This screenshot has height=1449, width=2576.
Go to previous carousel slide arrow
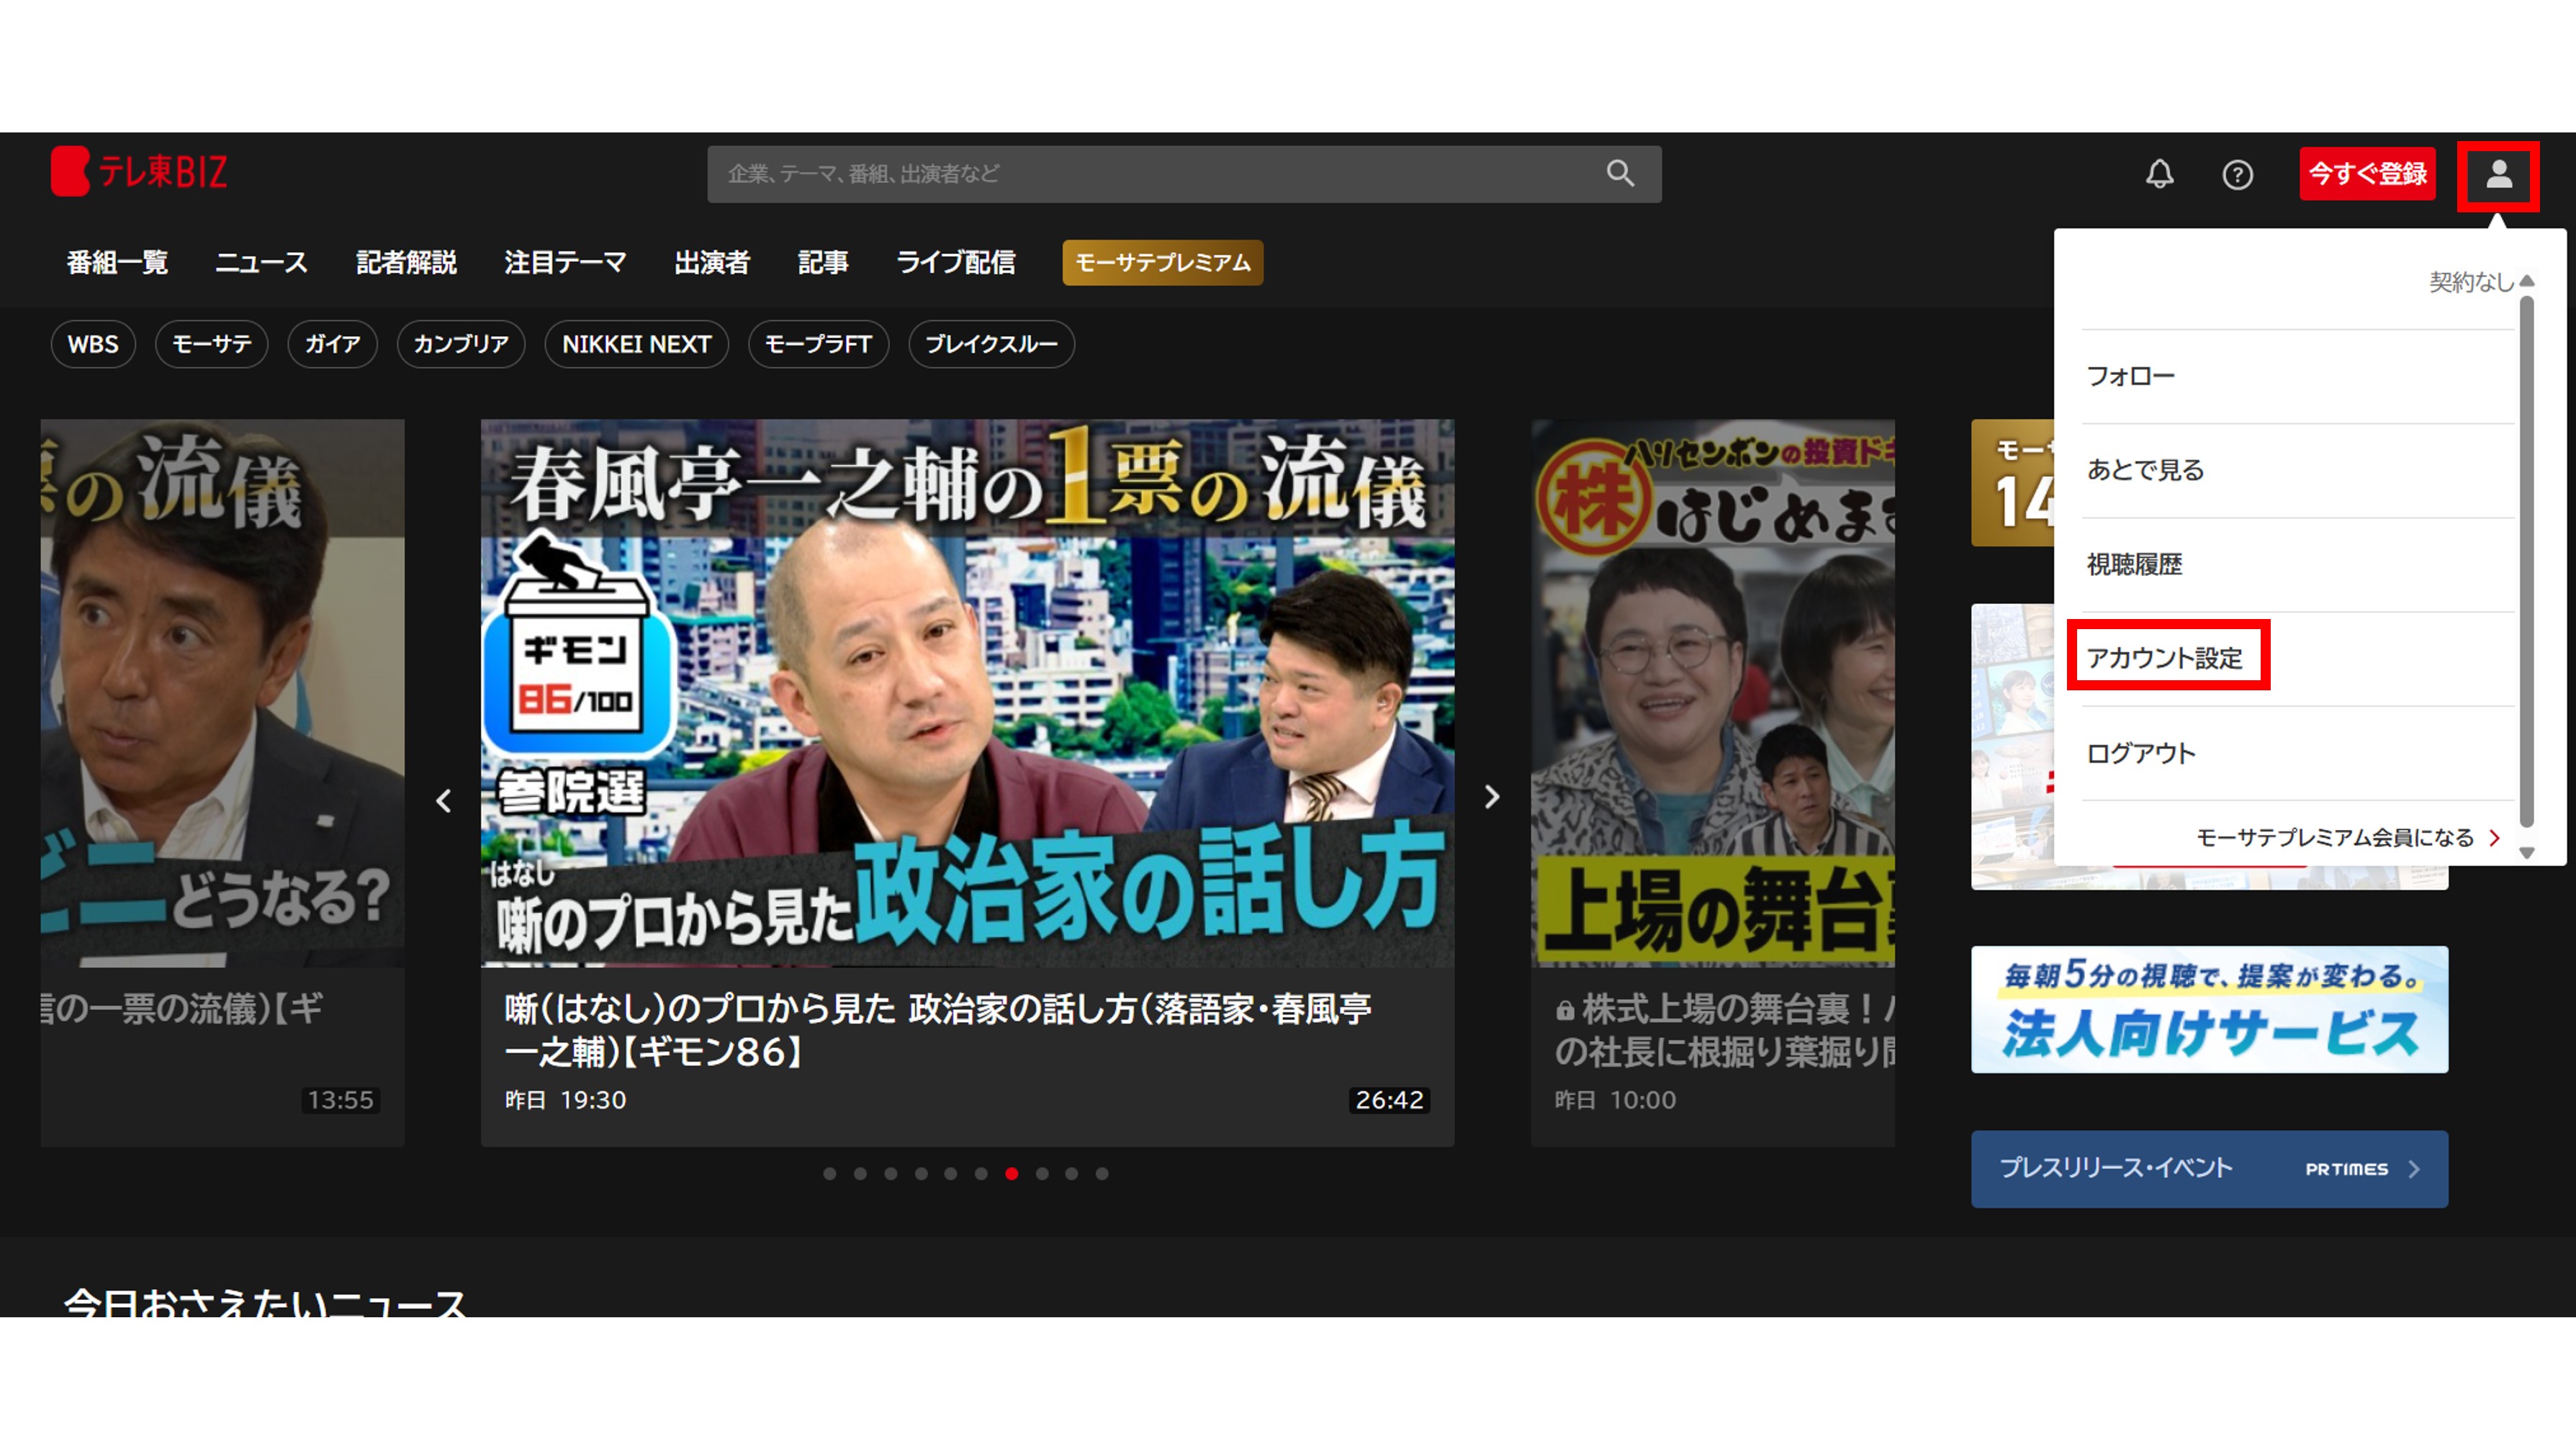444,800
